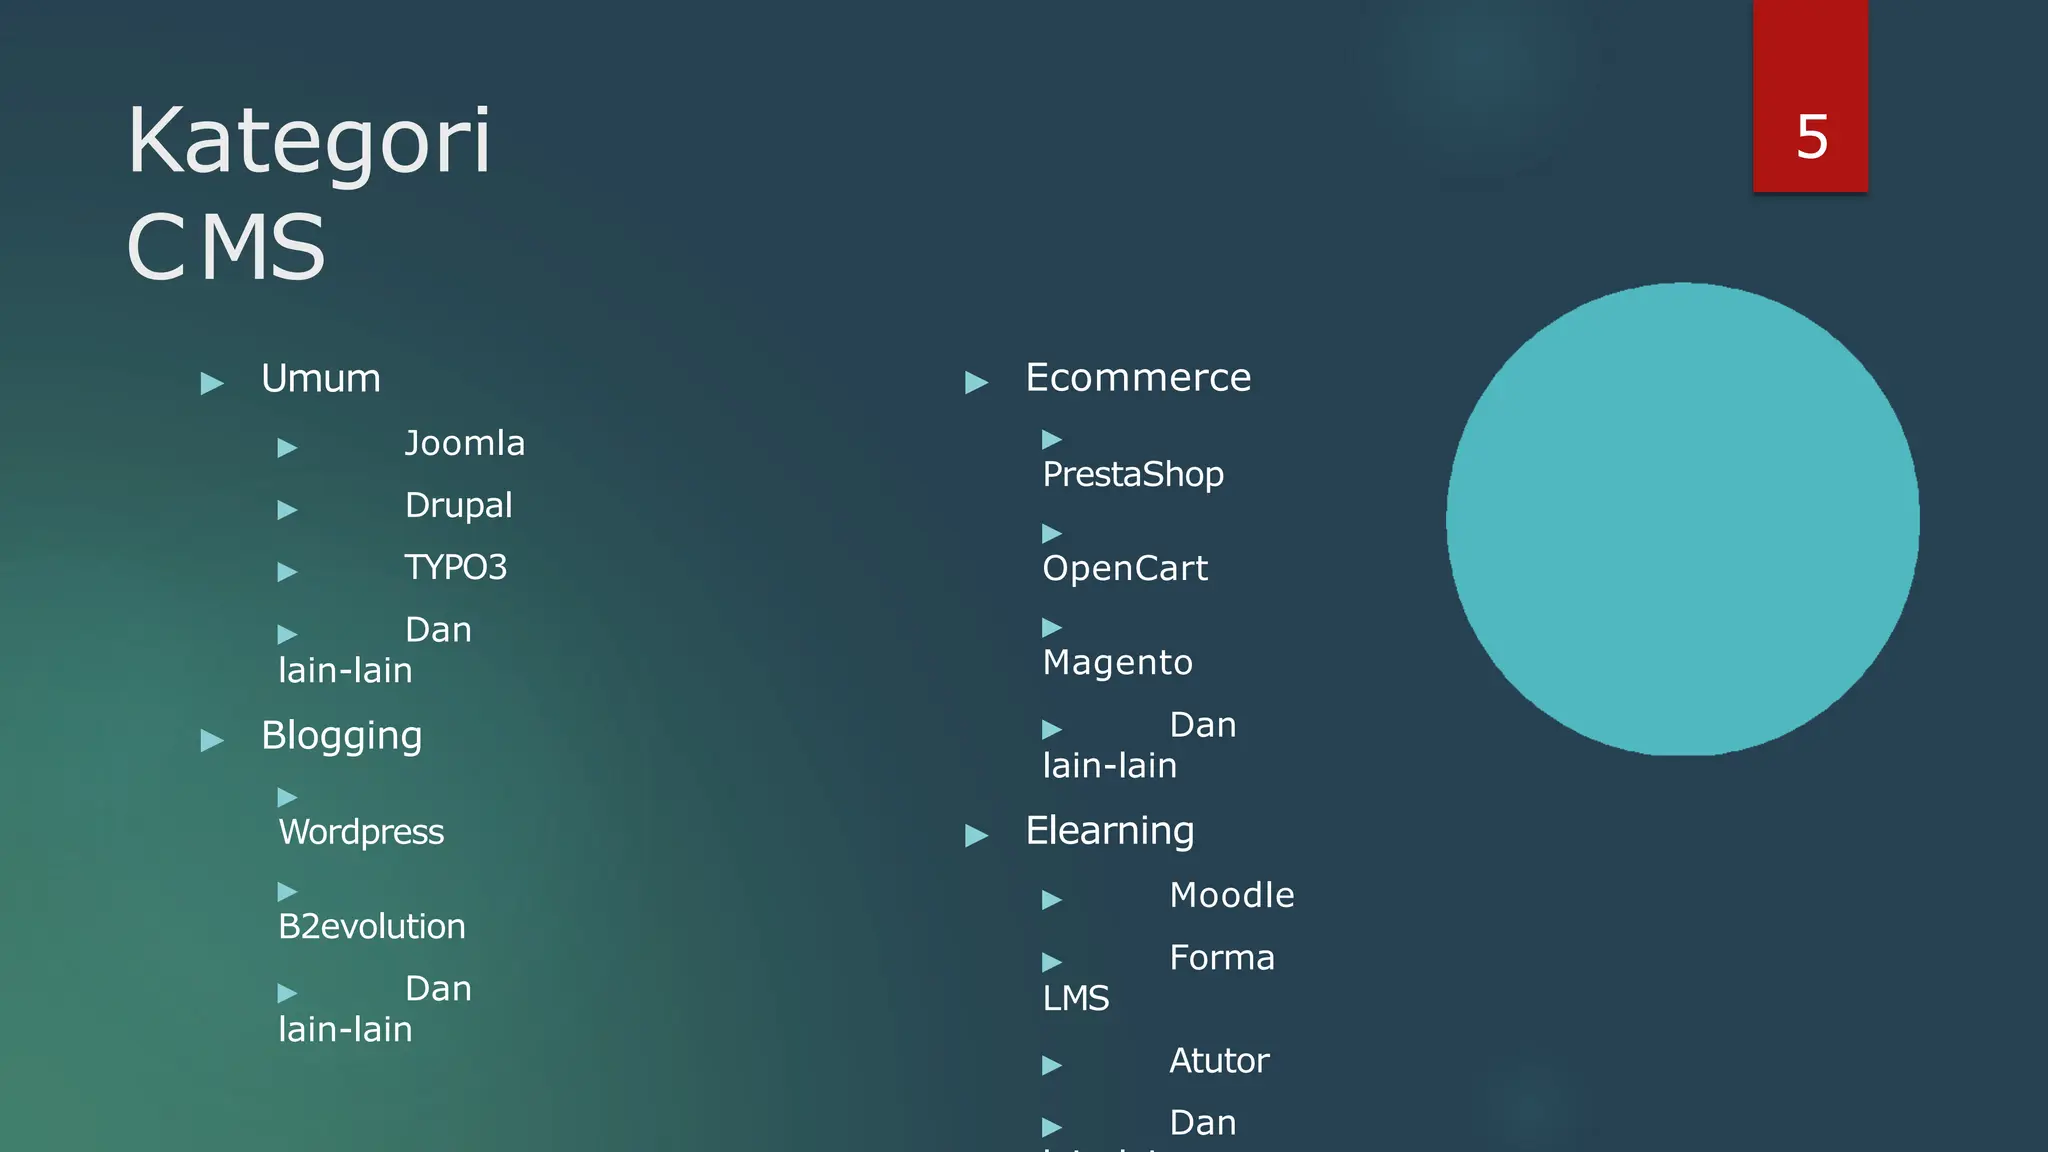Click the red slide number 5 badge
The image size is (2048, 1152).
[1810, 96]
